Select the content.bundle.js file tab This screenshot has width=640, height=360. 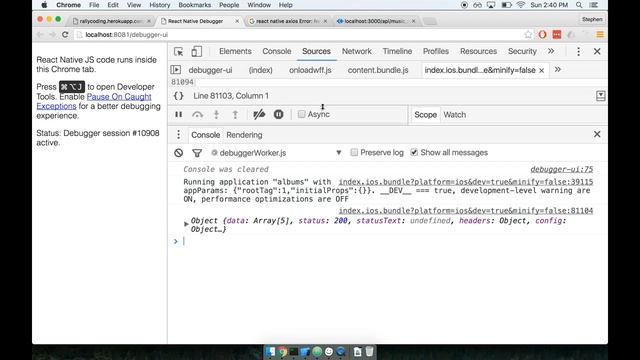pos(378,70)
